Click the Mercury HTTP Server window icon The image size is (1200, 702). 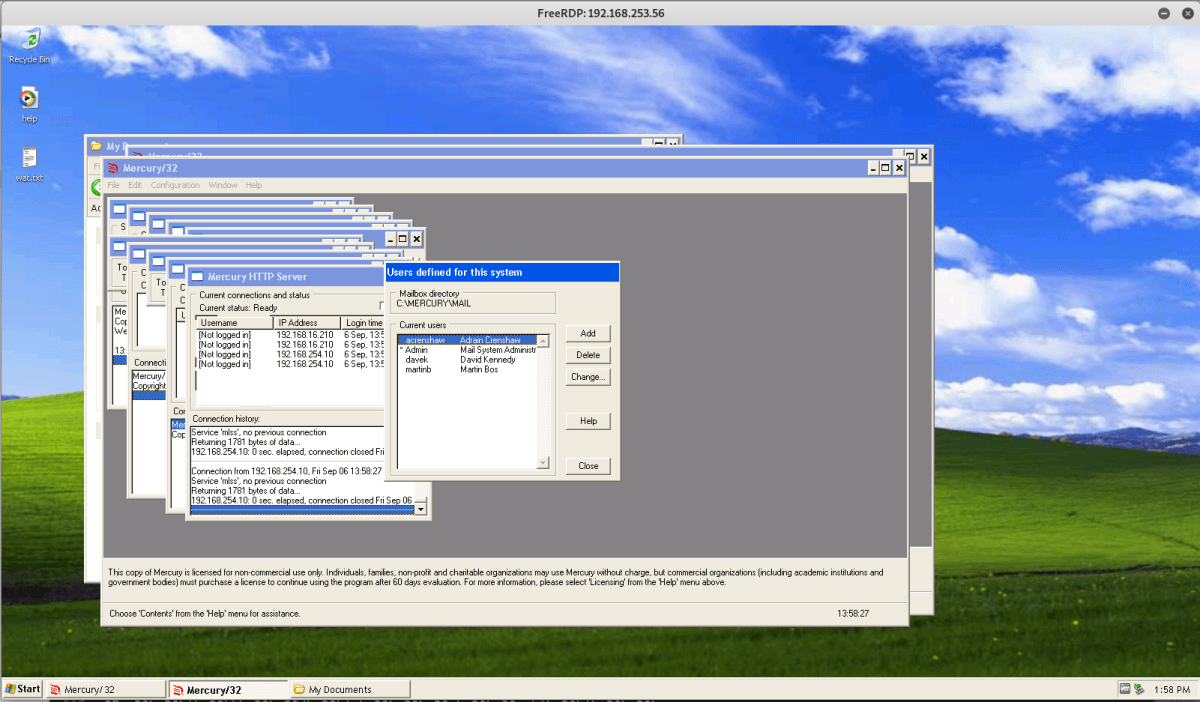[x=197, y=276]
